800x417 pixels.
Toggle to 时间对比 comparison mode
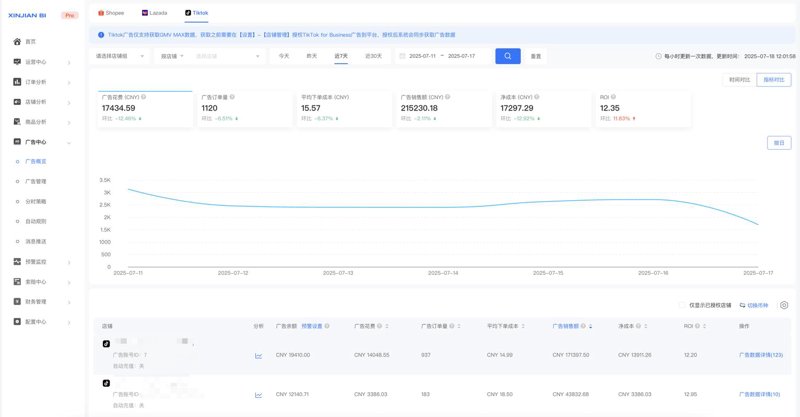pyautogui.click(x=739, y=80)
